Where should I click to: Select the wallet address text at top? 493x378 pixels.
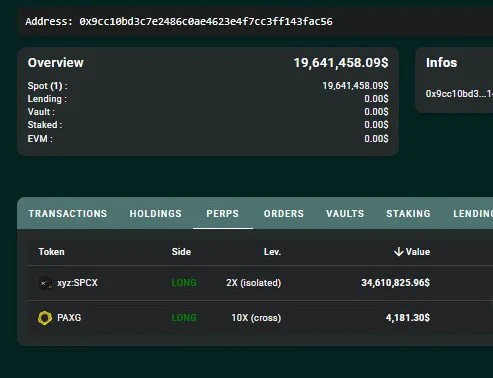[206, 22]
